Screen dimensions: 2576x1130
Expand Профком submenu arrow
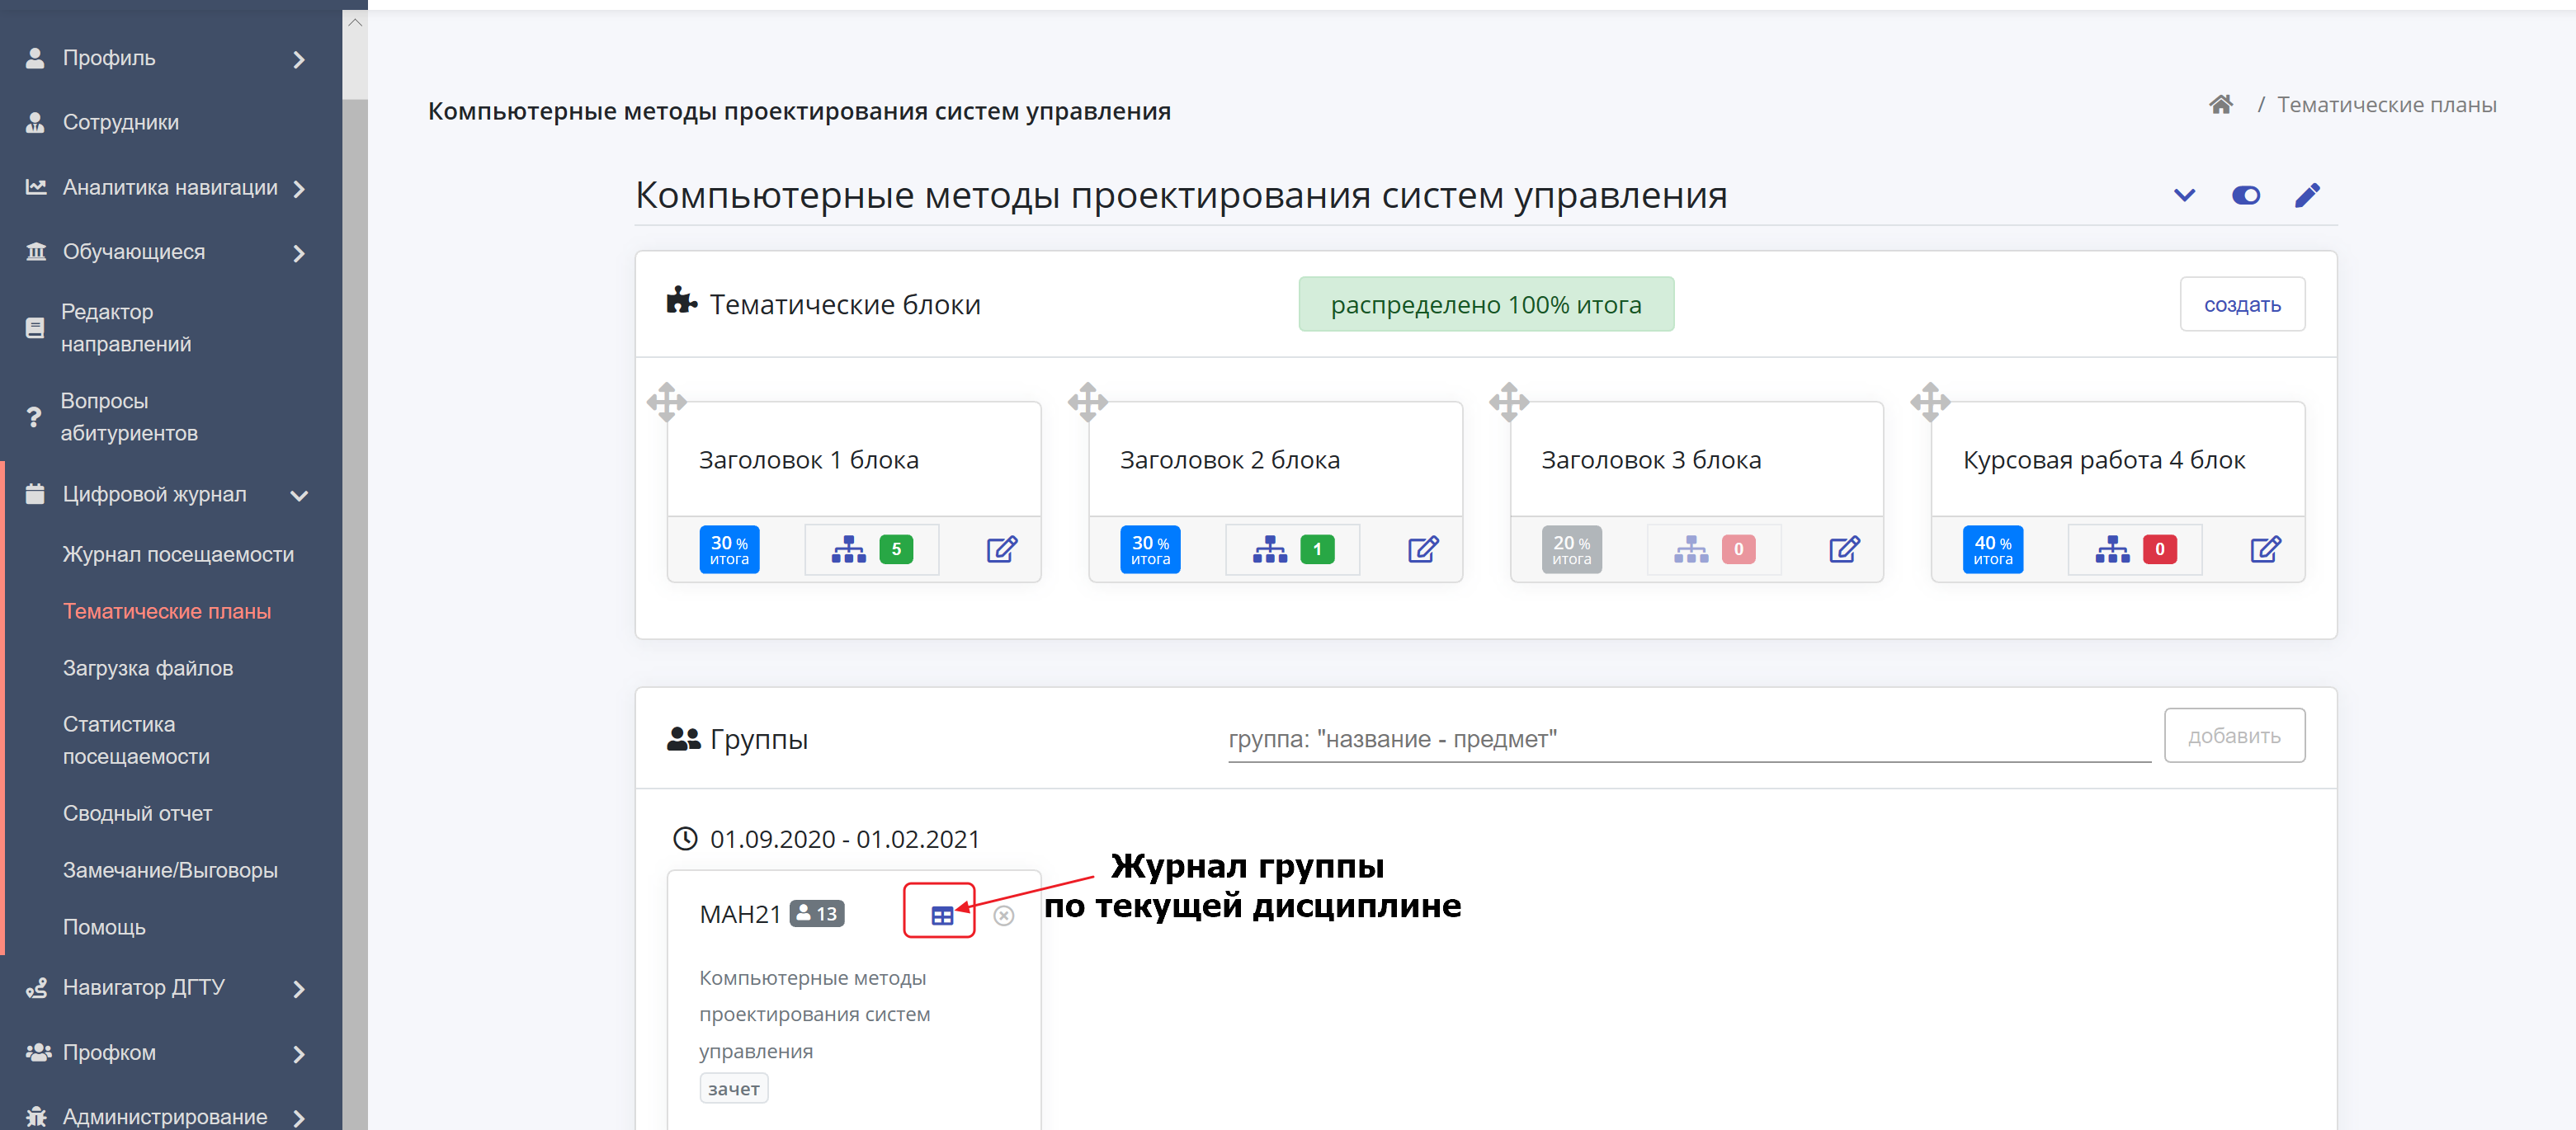click(298, 1054)
